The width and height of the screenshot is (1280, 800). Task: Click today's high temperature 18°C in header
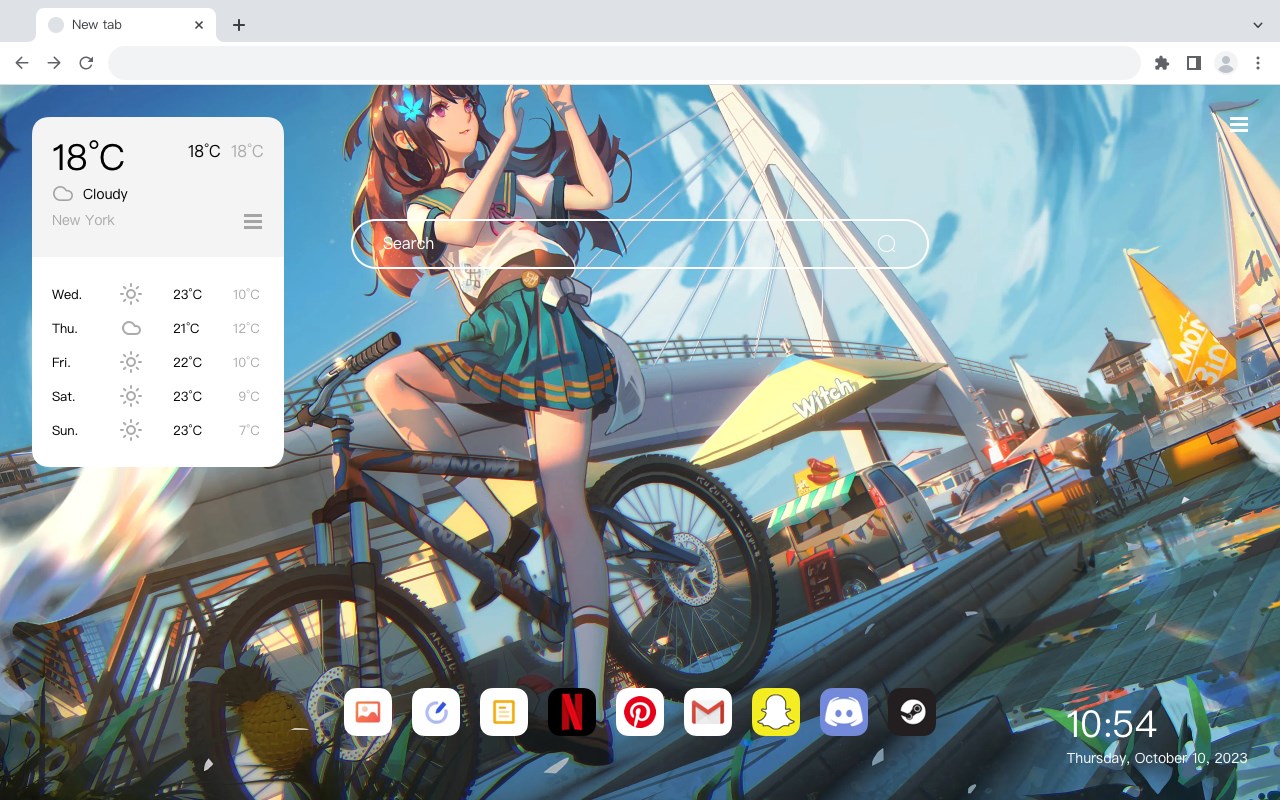204,151
